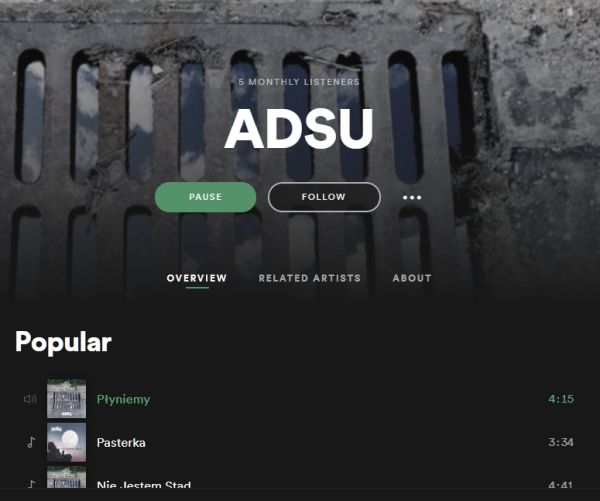The width and height of the screenshot is (600, 501).
Task: Click the note icon beside Nie Jestem Stąd
Action: point(32,484)
